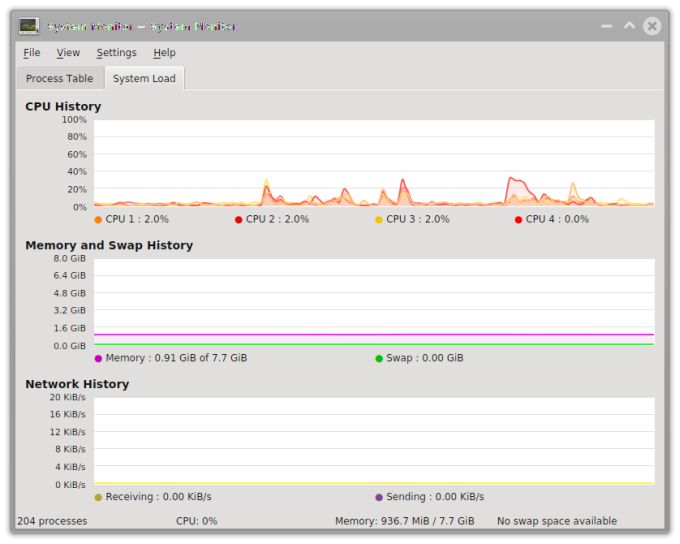Click 'CPU: 0%' in the status bar
680x544 pixels.
coord(196,521)
